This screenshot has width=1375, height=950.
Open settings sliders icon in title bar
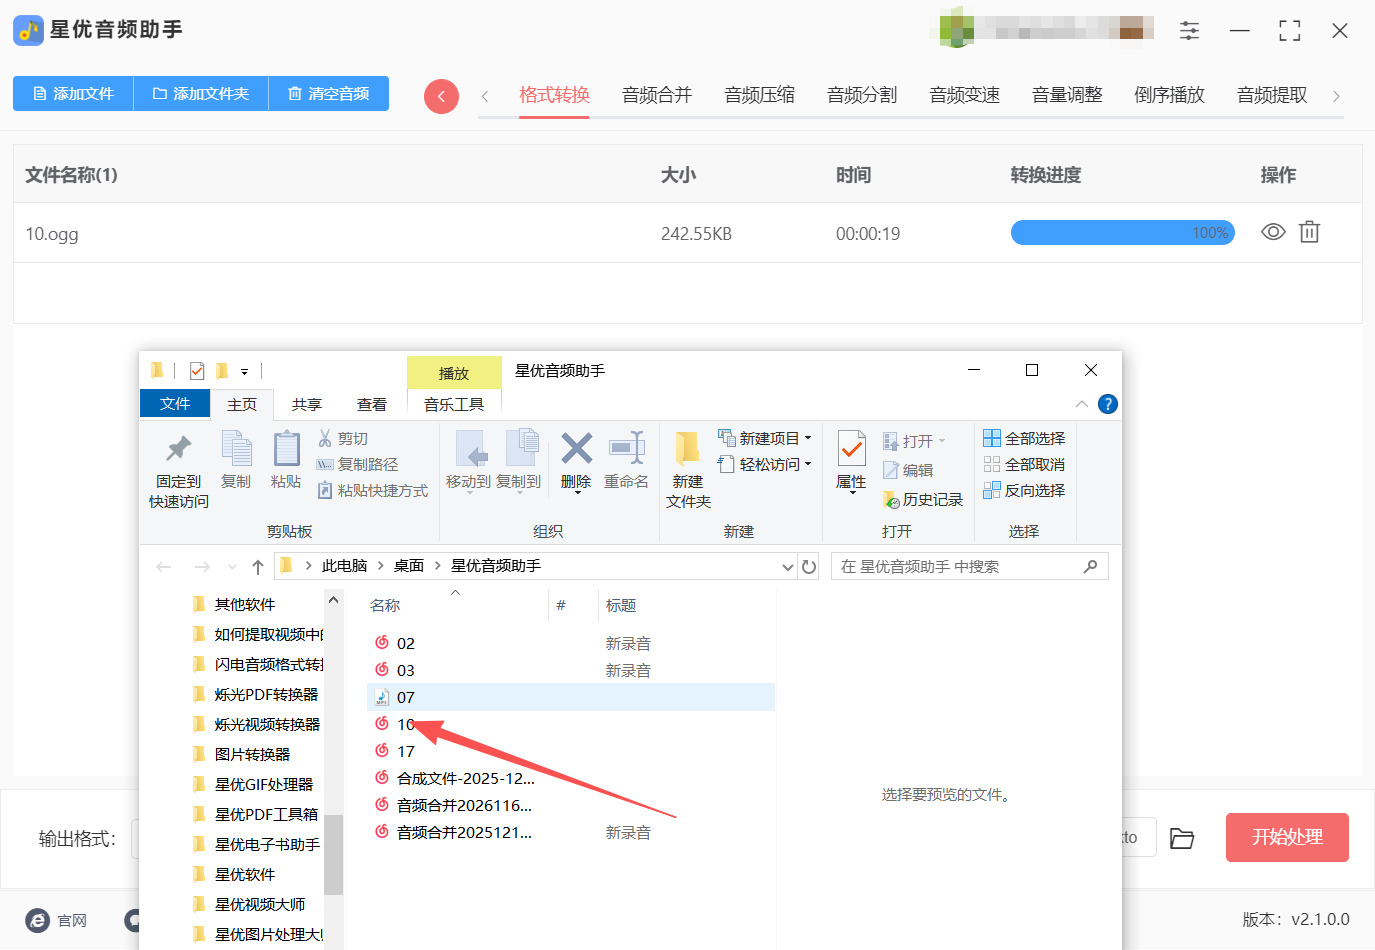(x=1189, y=31)
